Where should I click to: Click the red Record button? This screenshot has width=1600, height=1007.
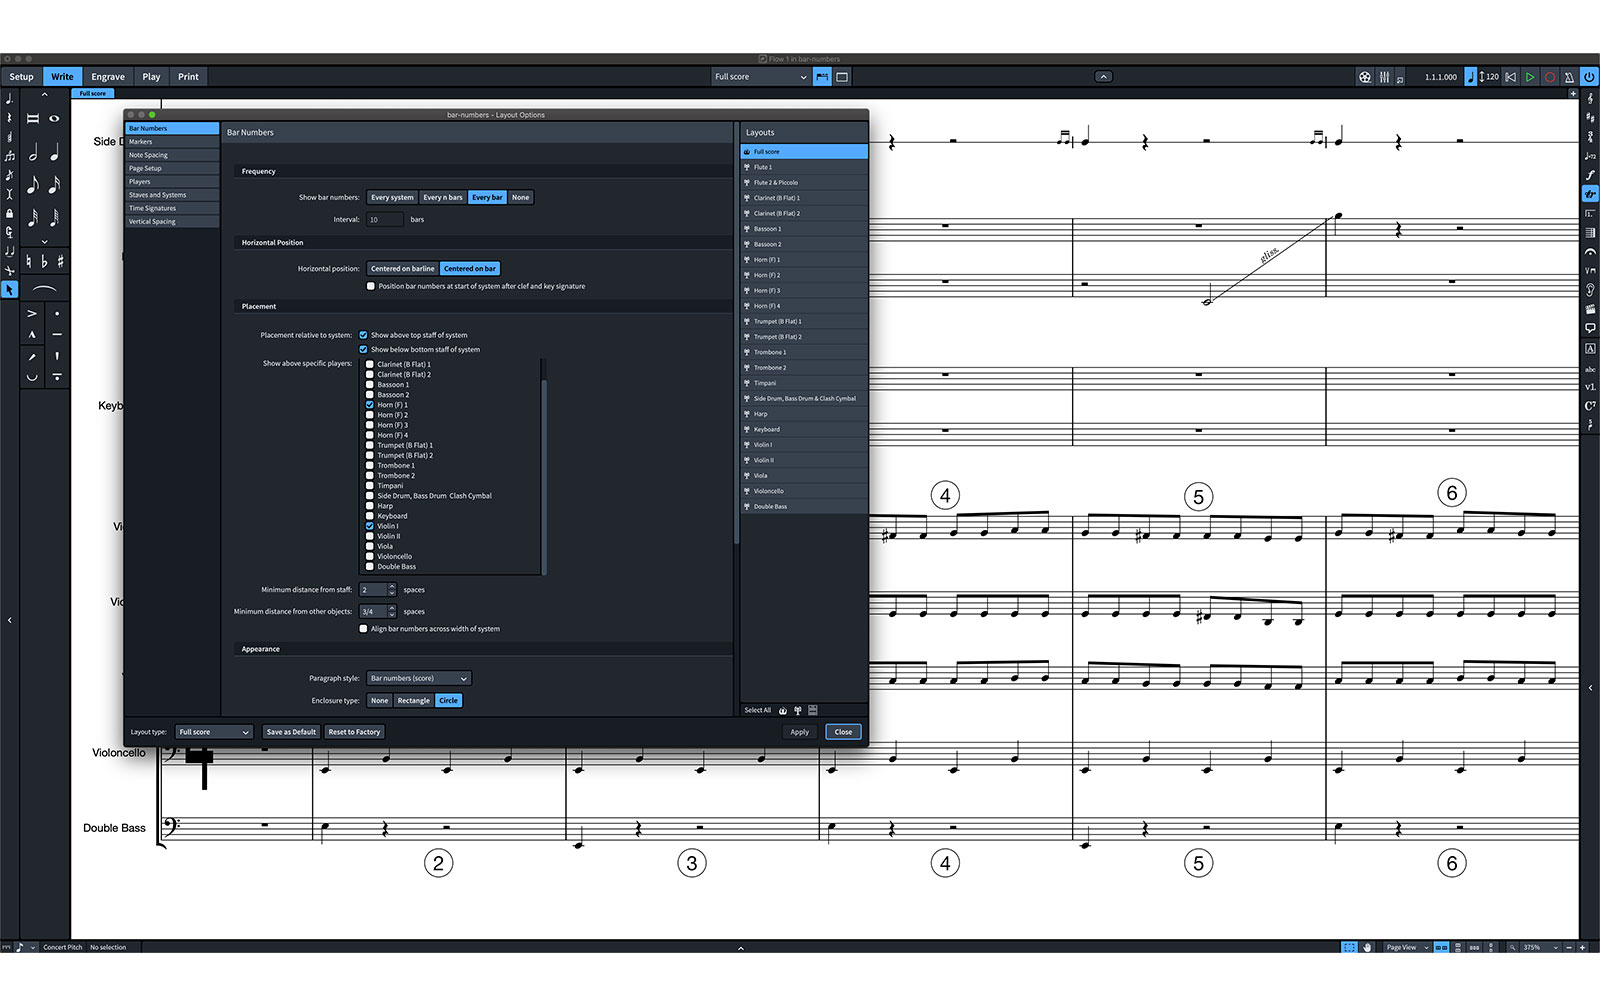(x=1550, y=77)
